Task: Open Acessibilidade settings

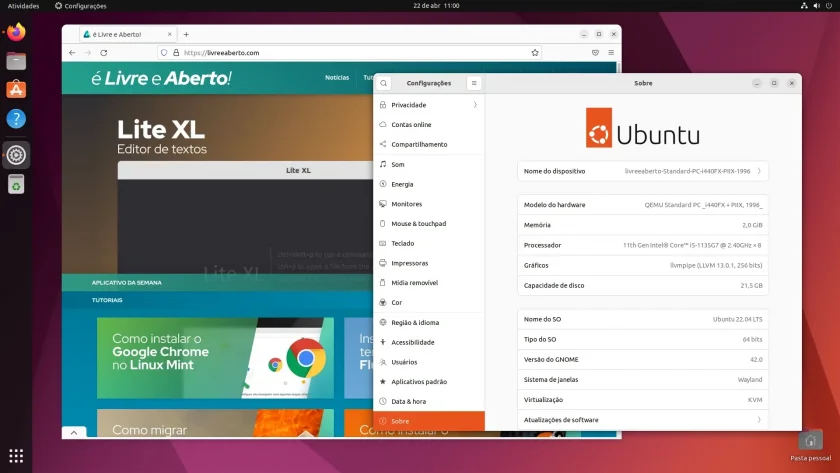Action: coord(429,342)
